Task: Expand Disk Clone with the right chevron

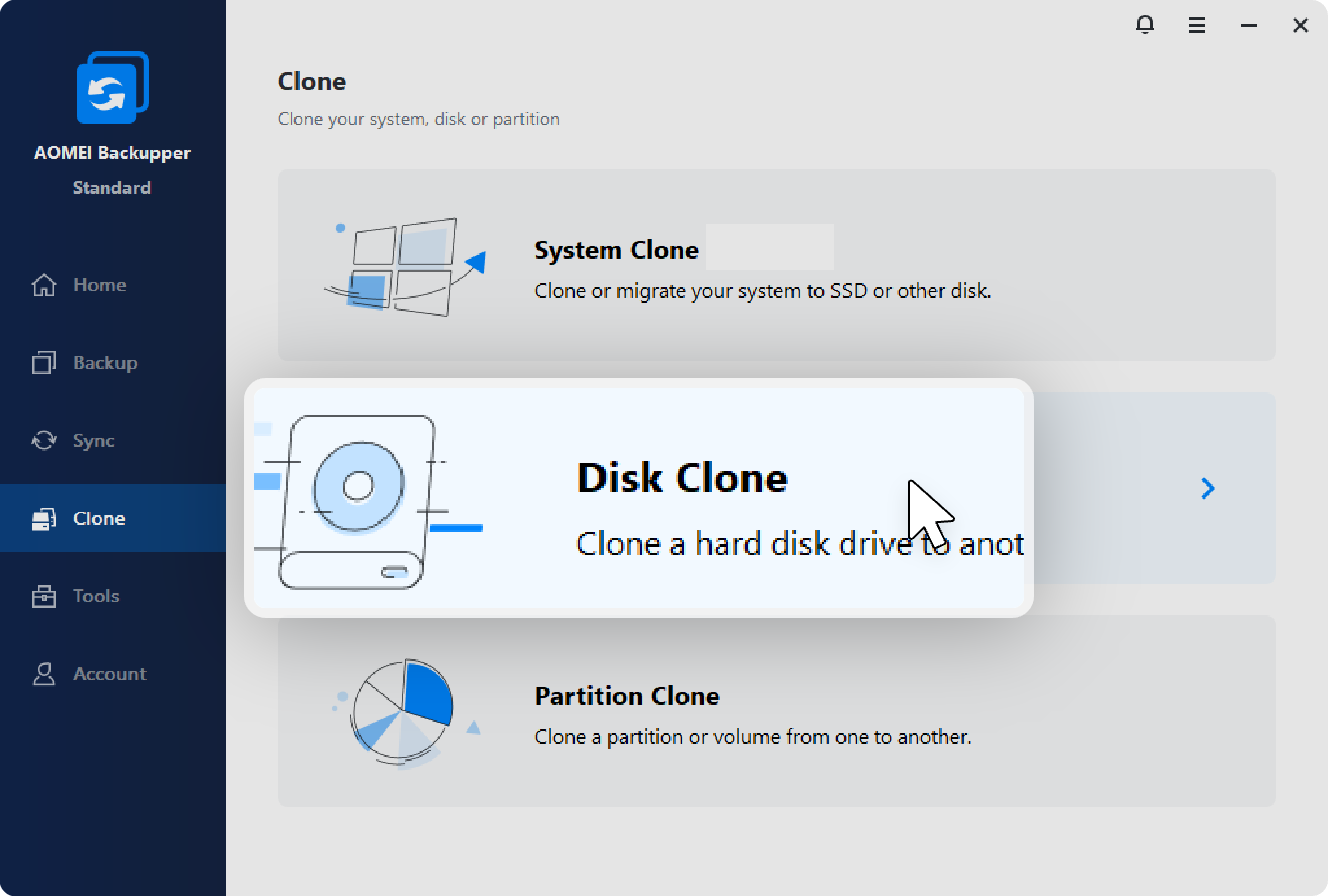Action: coord(1208,488)
